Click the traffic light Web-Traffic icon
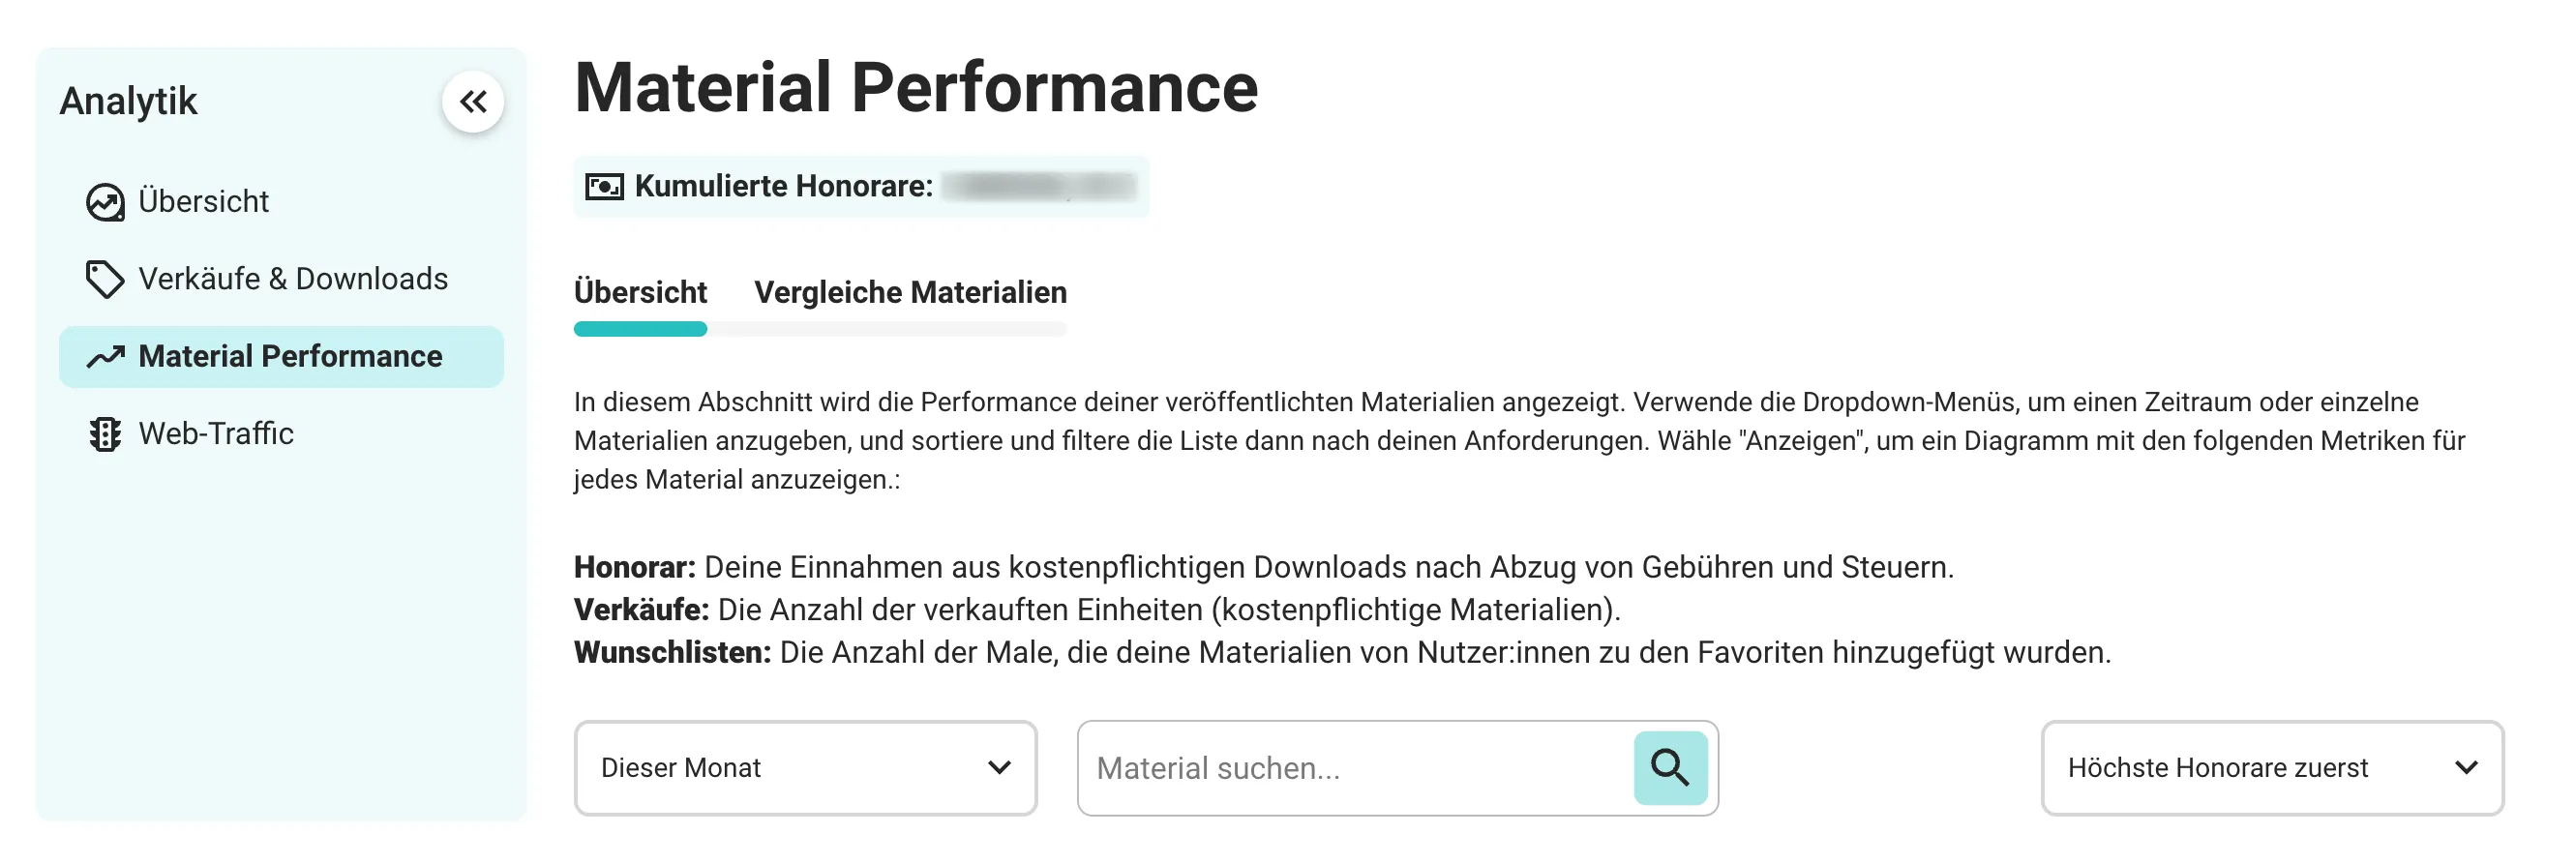The width and height of the screenshot is (2576, 864). coord(105,434)
